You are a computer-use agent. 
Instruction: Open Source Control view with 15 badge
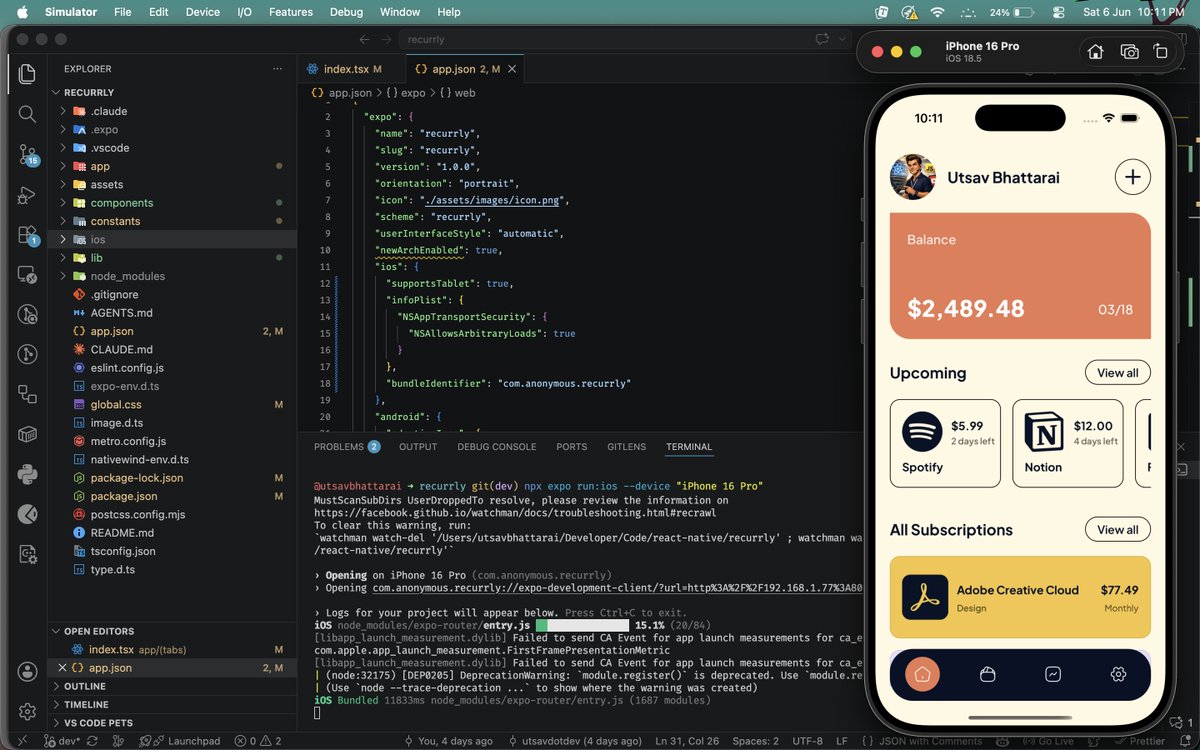pos(27,154)
